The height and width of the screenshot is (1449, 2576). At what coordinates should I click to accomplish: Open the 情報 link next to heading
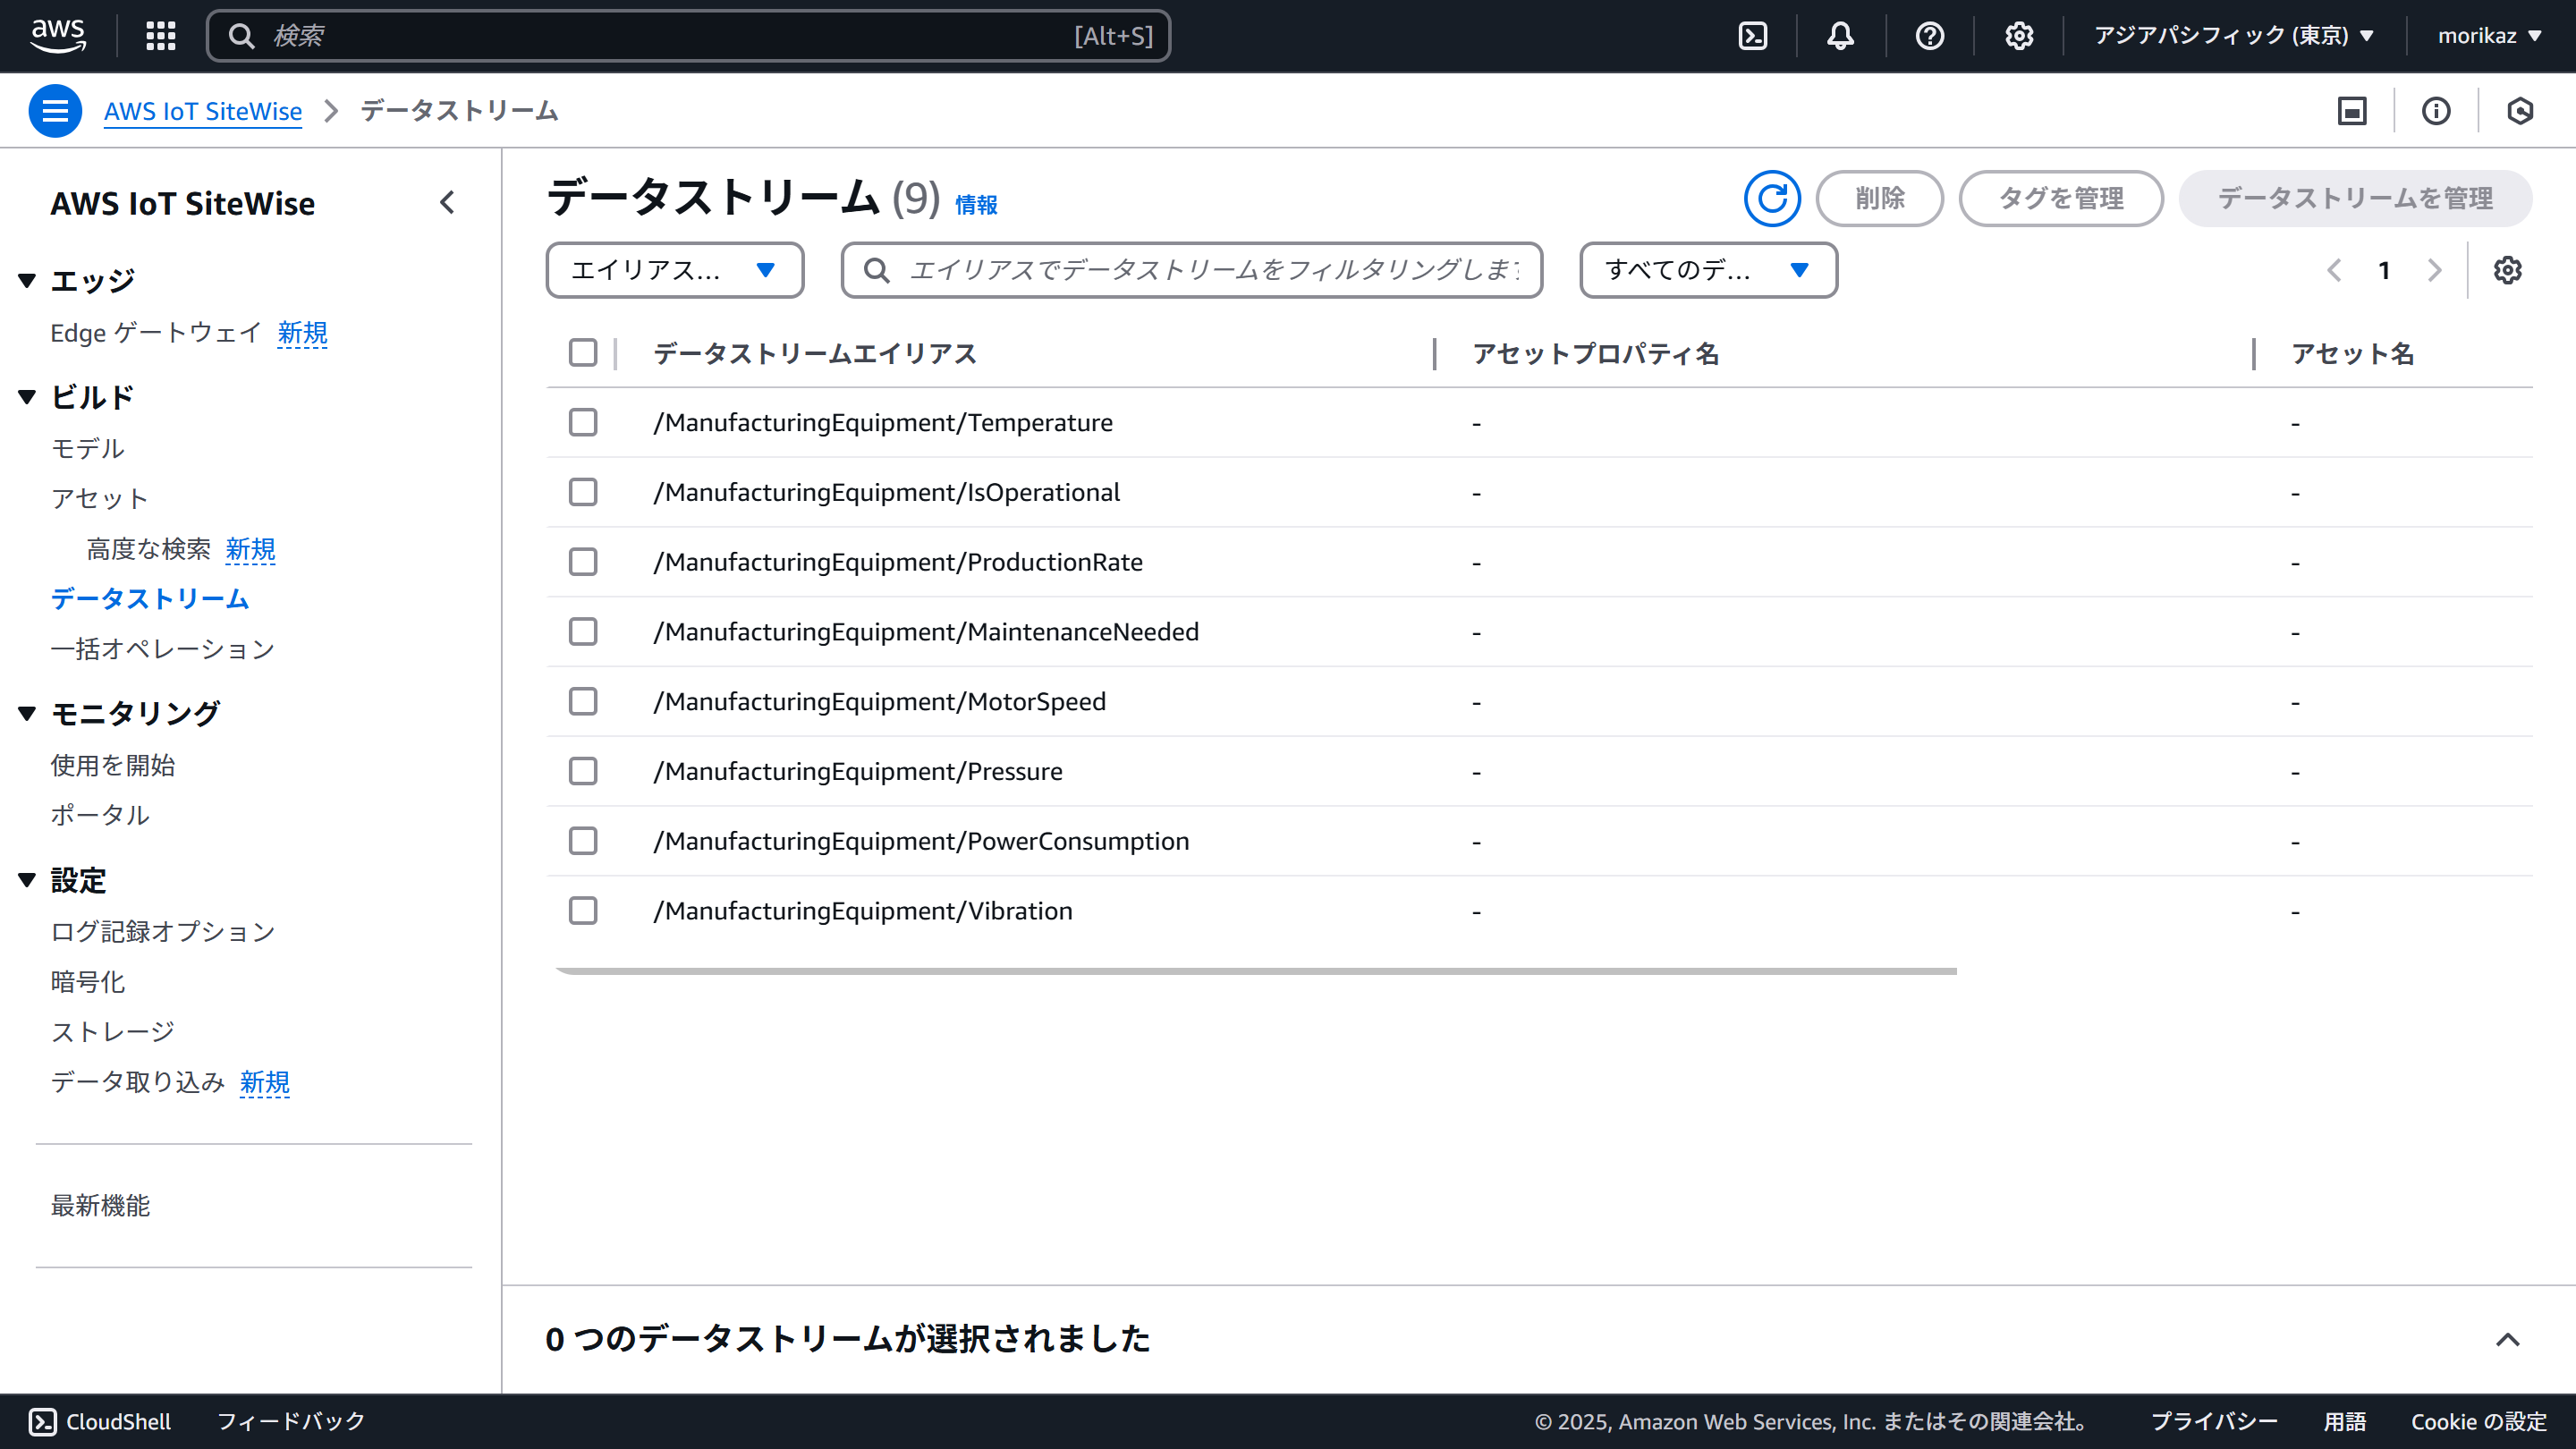pos(976,205)
